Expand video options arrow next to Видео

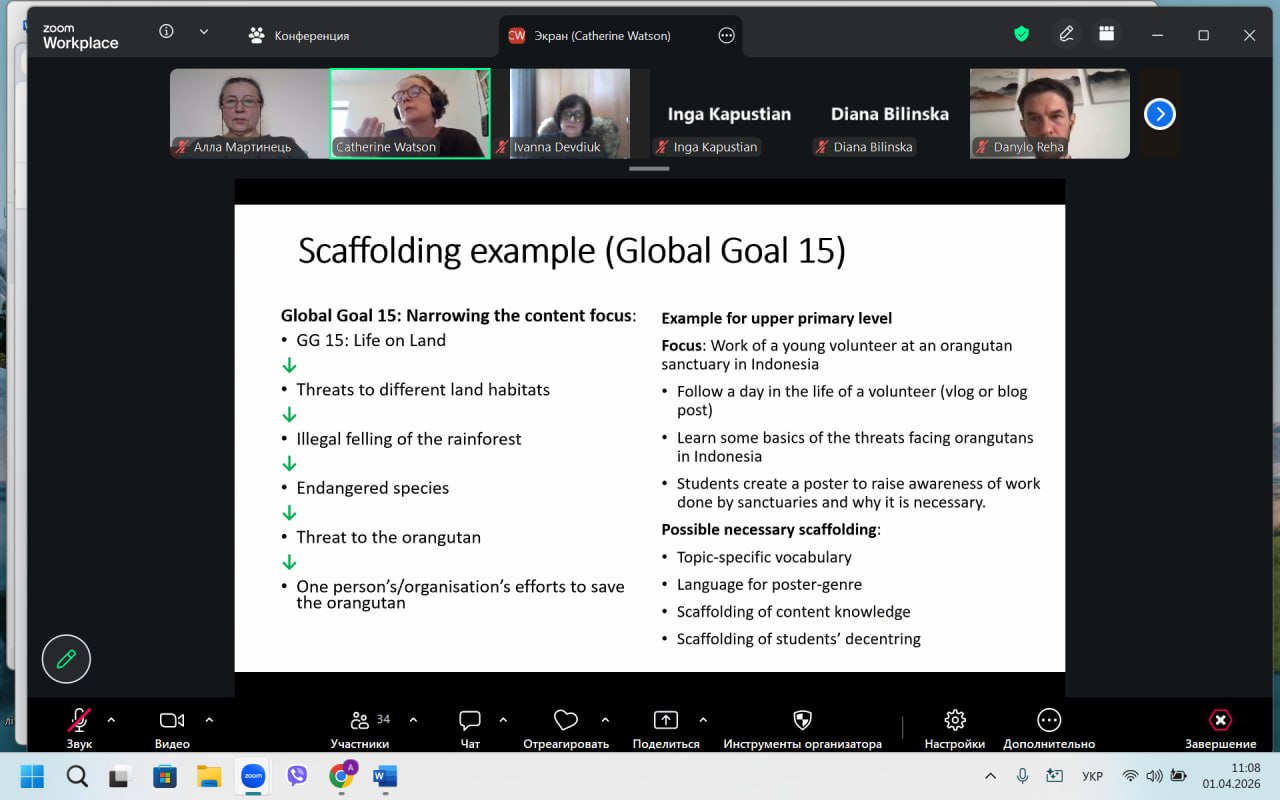(209, 719)
